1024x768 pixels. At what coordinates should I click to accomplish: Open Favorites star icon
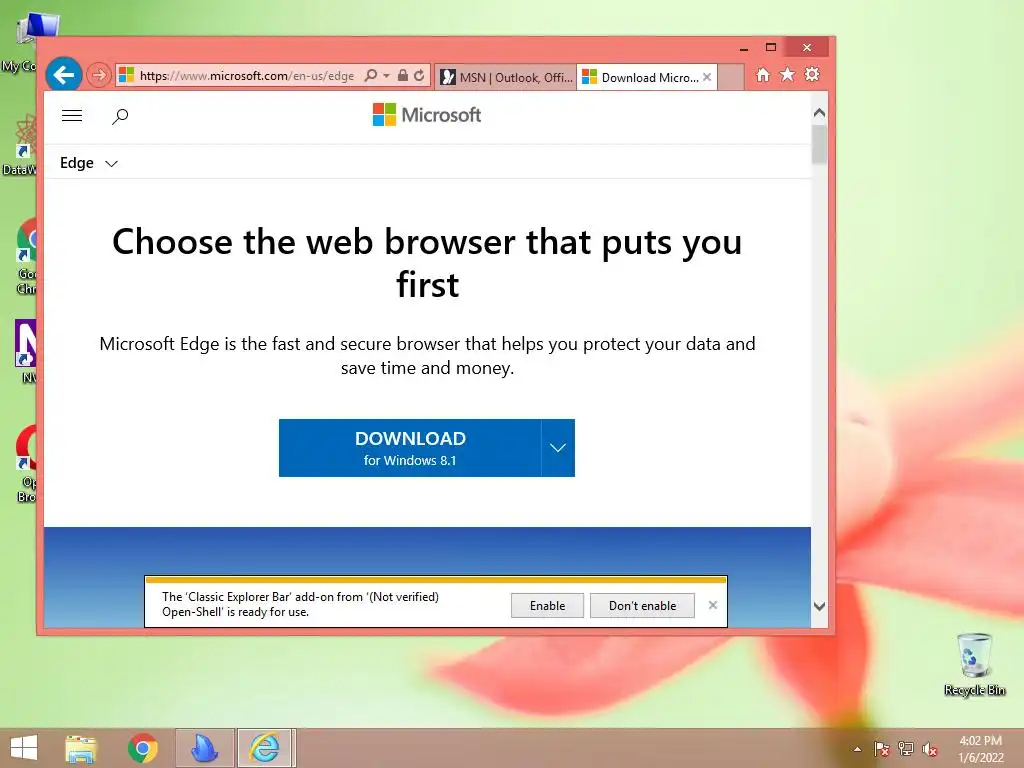[x=788, y=75]
